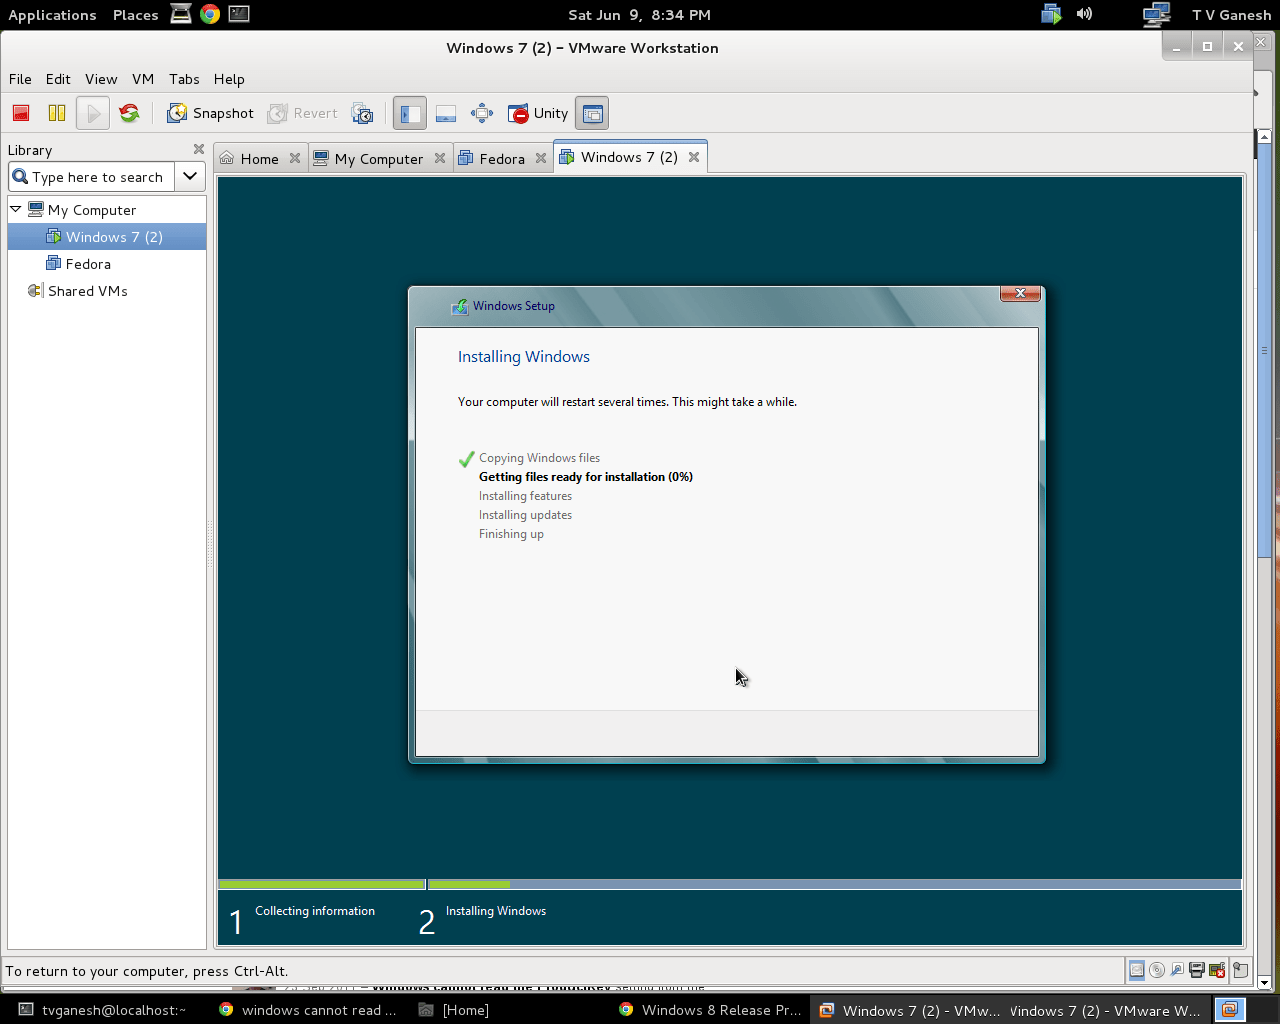Switch to the [Home] file manager task
1280x1024 pixels.
click(x=455, y=1010)
